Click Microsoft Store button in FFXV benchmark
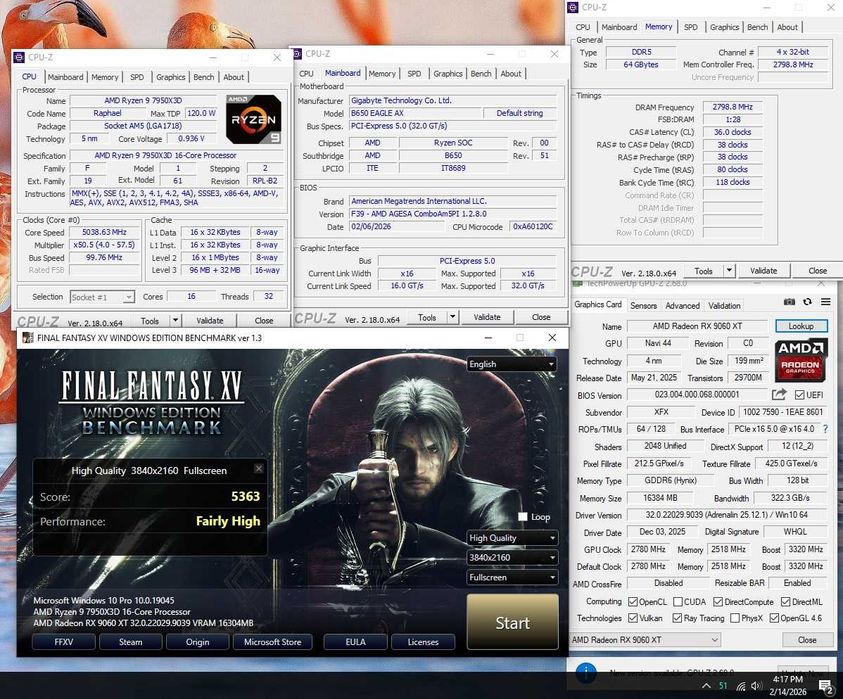This screenshot has height=699, width=843. (273, 641)
